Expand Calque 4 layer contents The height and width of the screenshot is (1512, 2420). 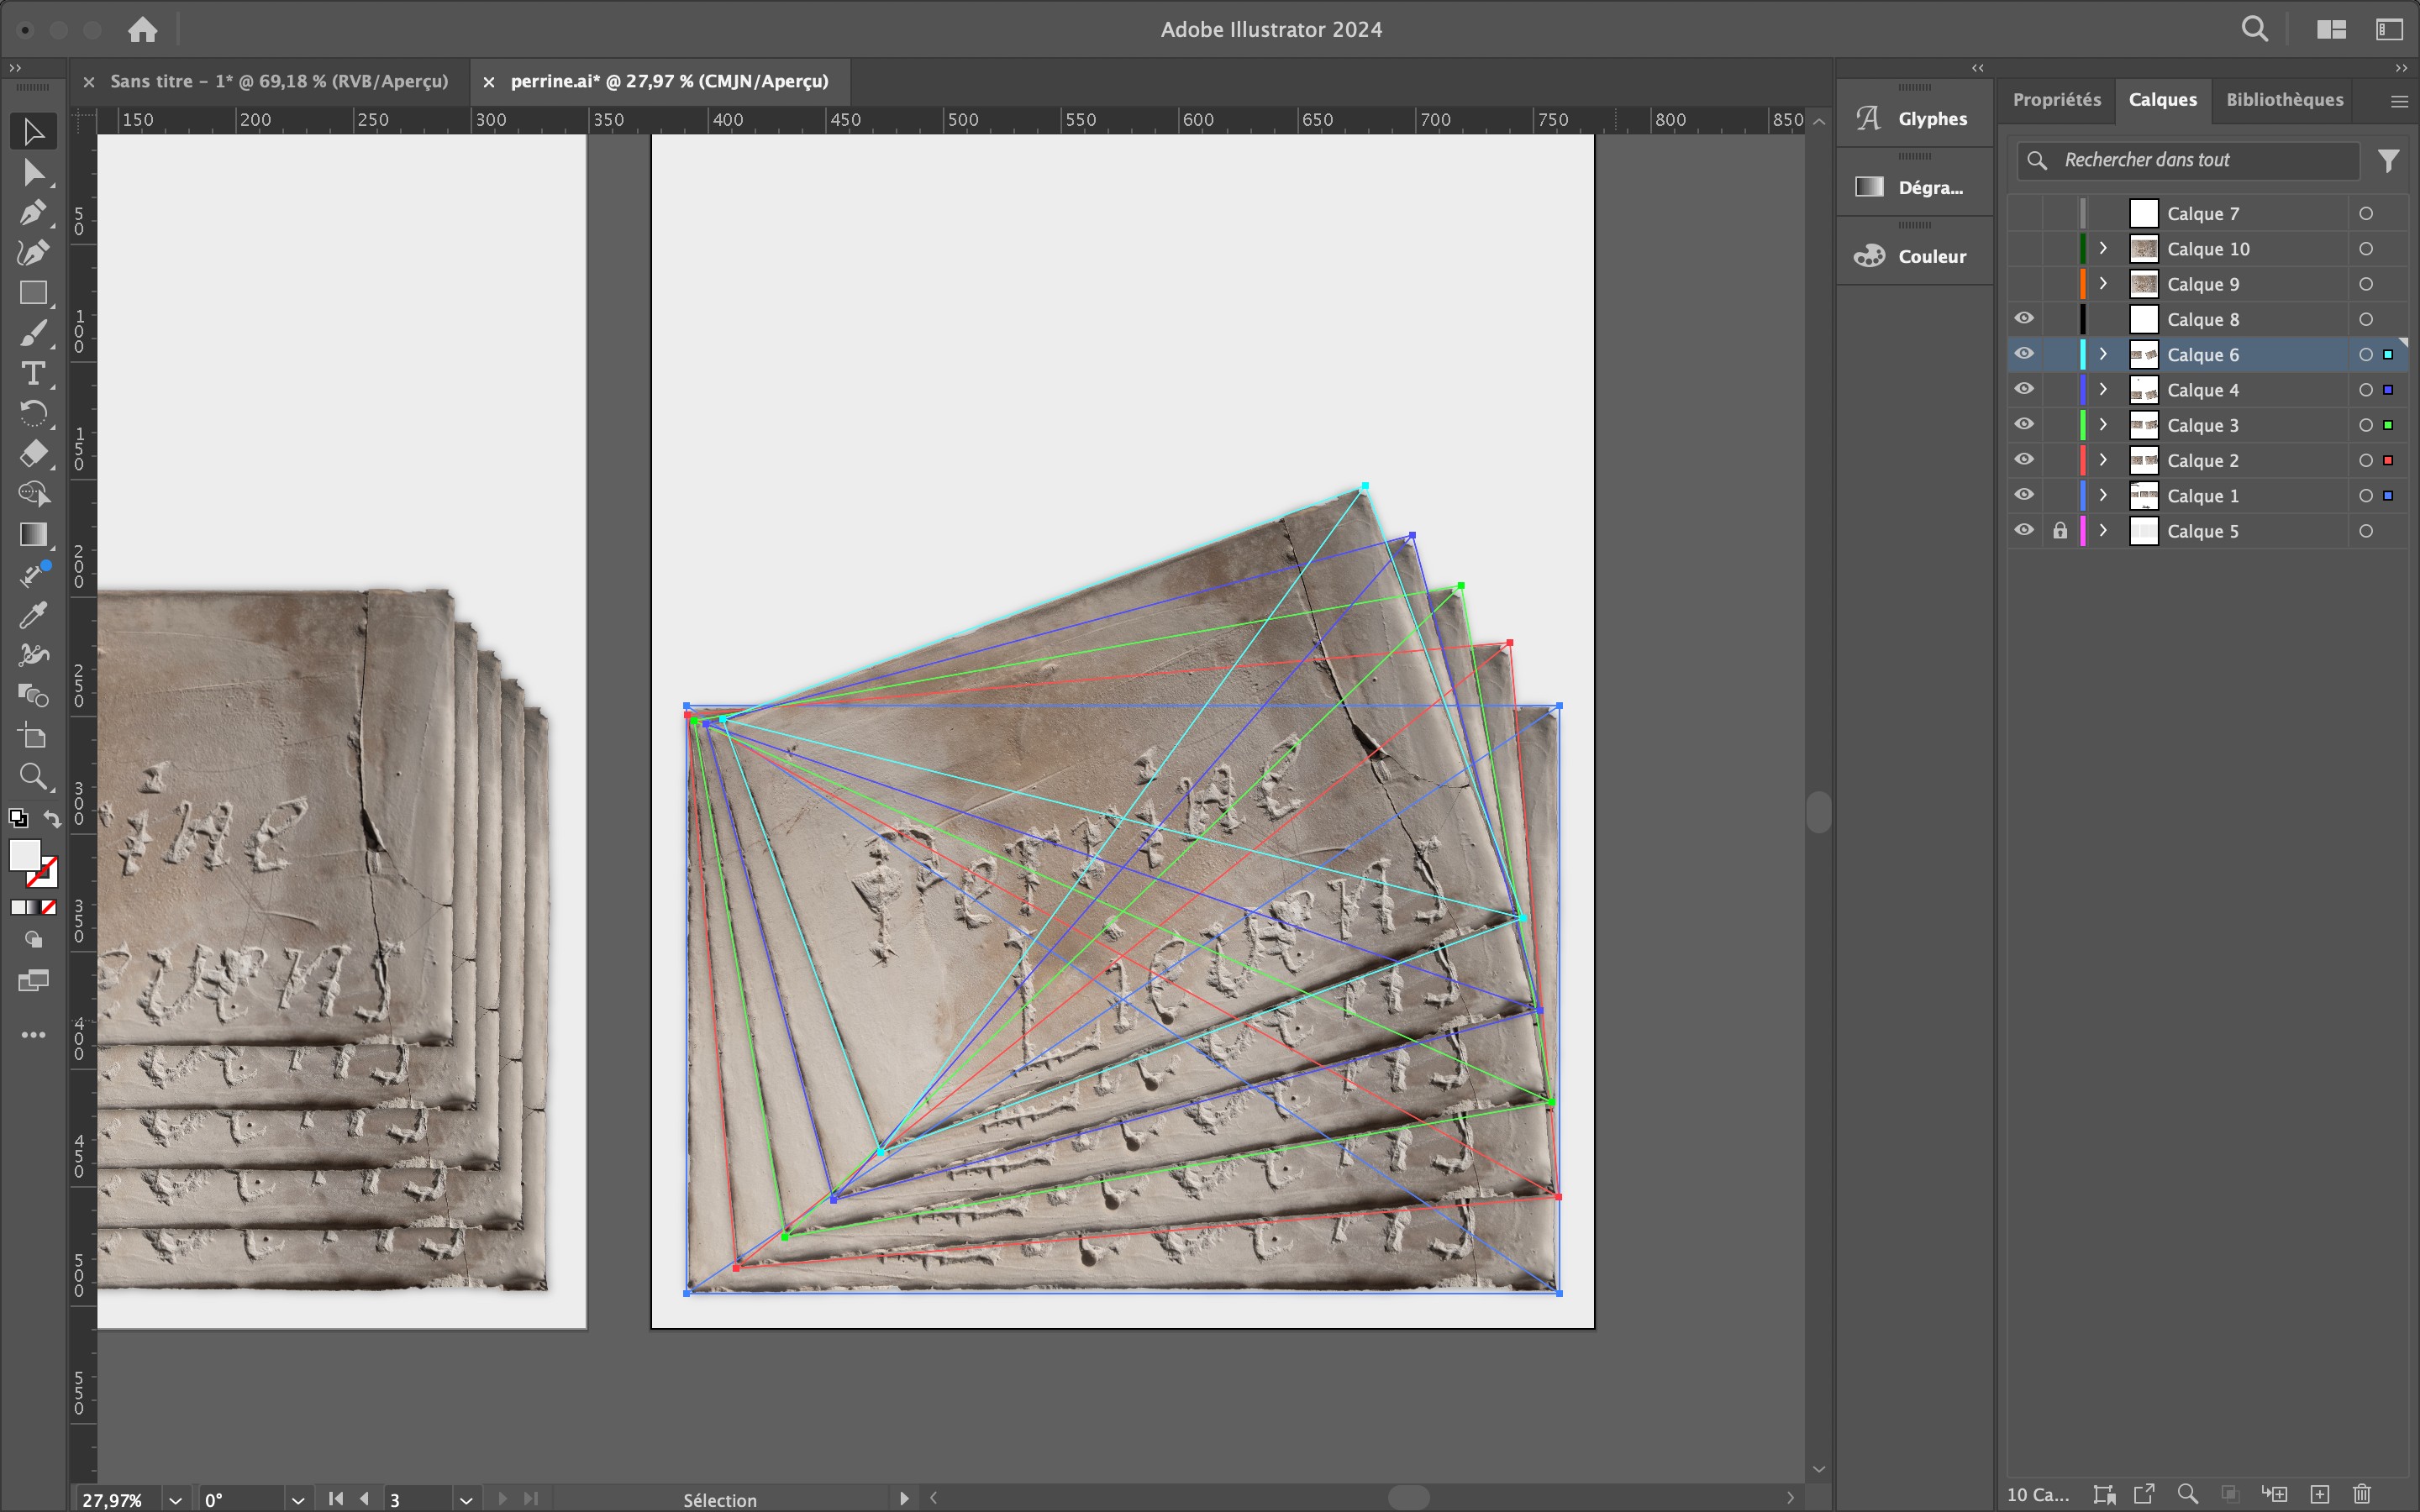click(2103, 389)
